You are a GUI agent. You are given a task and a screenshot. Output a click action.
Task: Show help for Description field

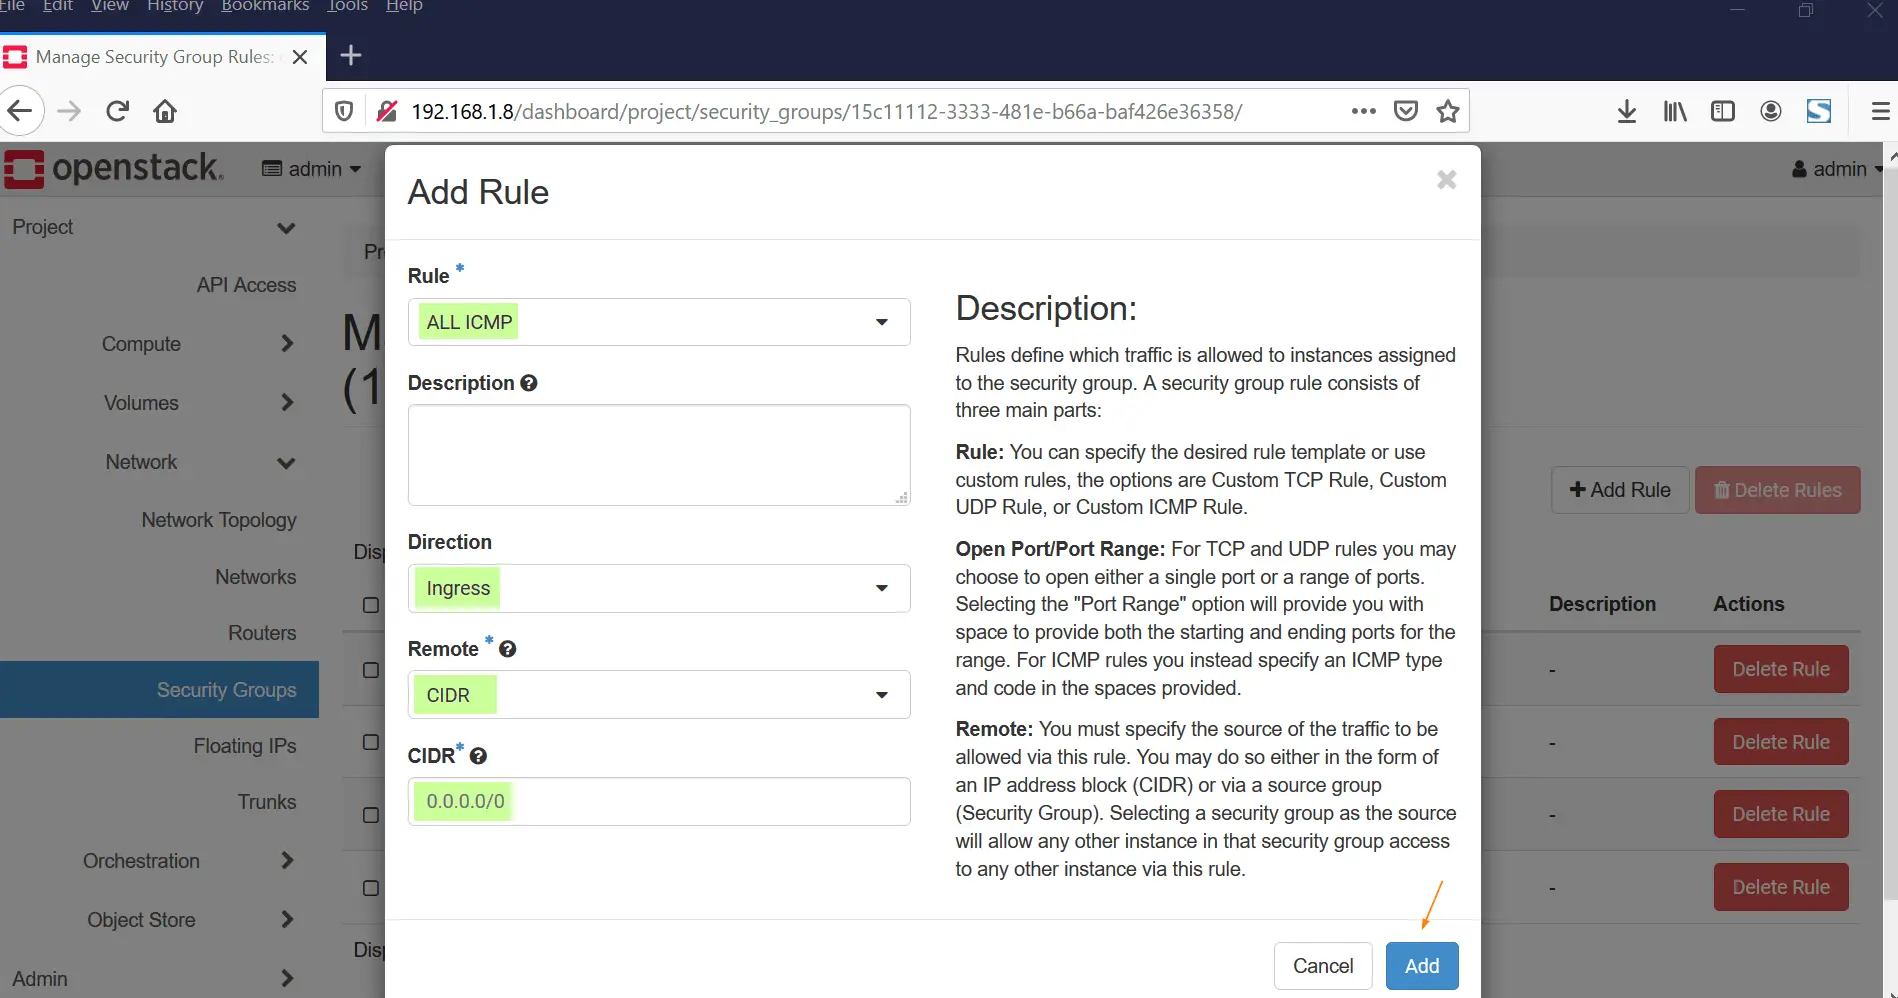[529, 383]
